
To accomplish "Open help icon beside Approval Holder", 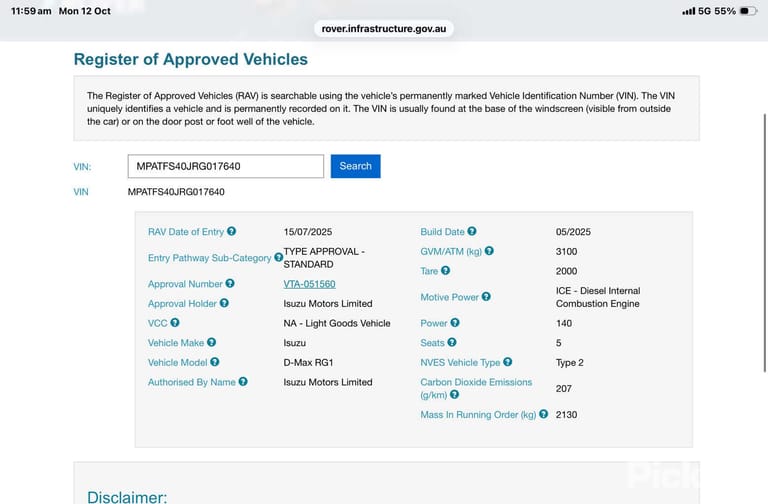I will (x=224, y=303).
